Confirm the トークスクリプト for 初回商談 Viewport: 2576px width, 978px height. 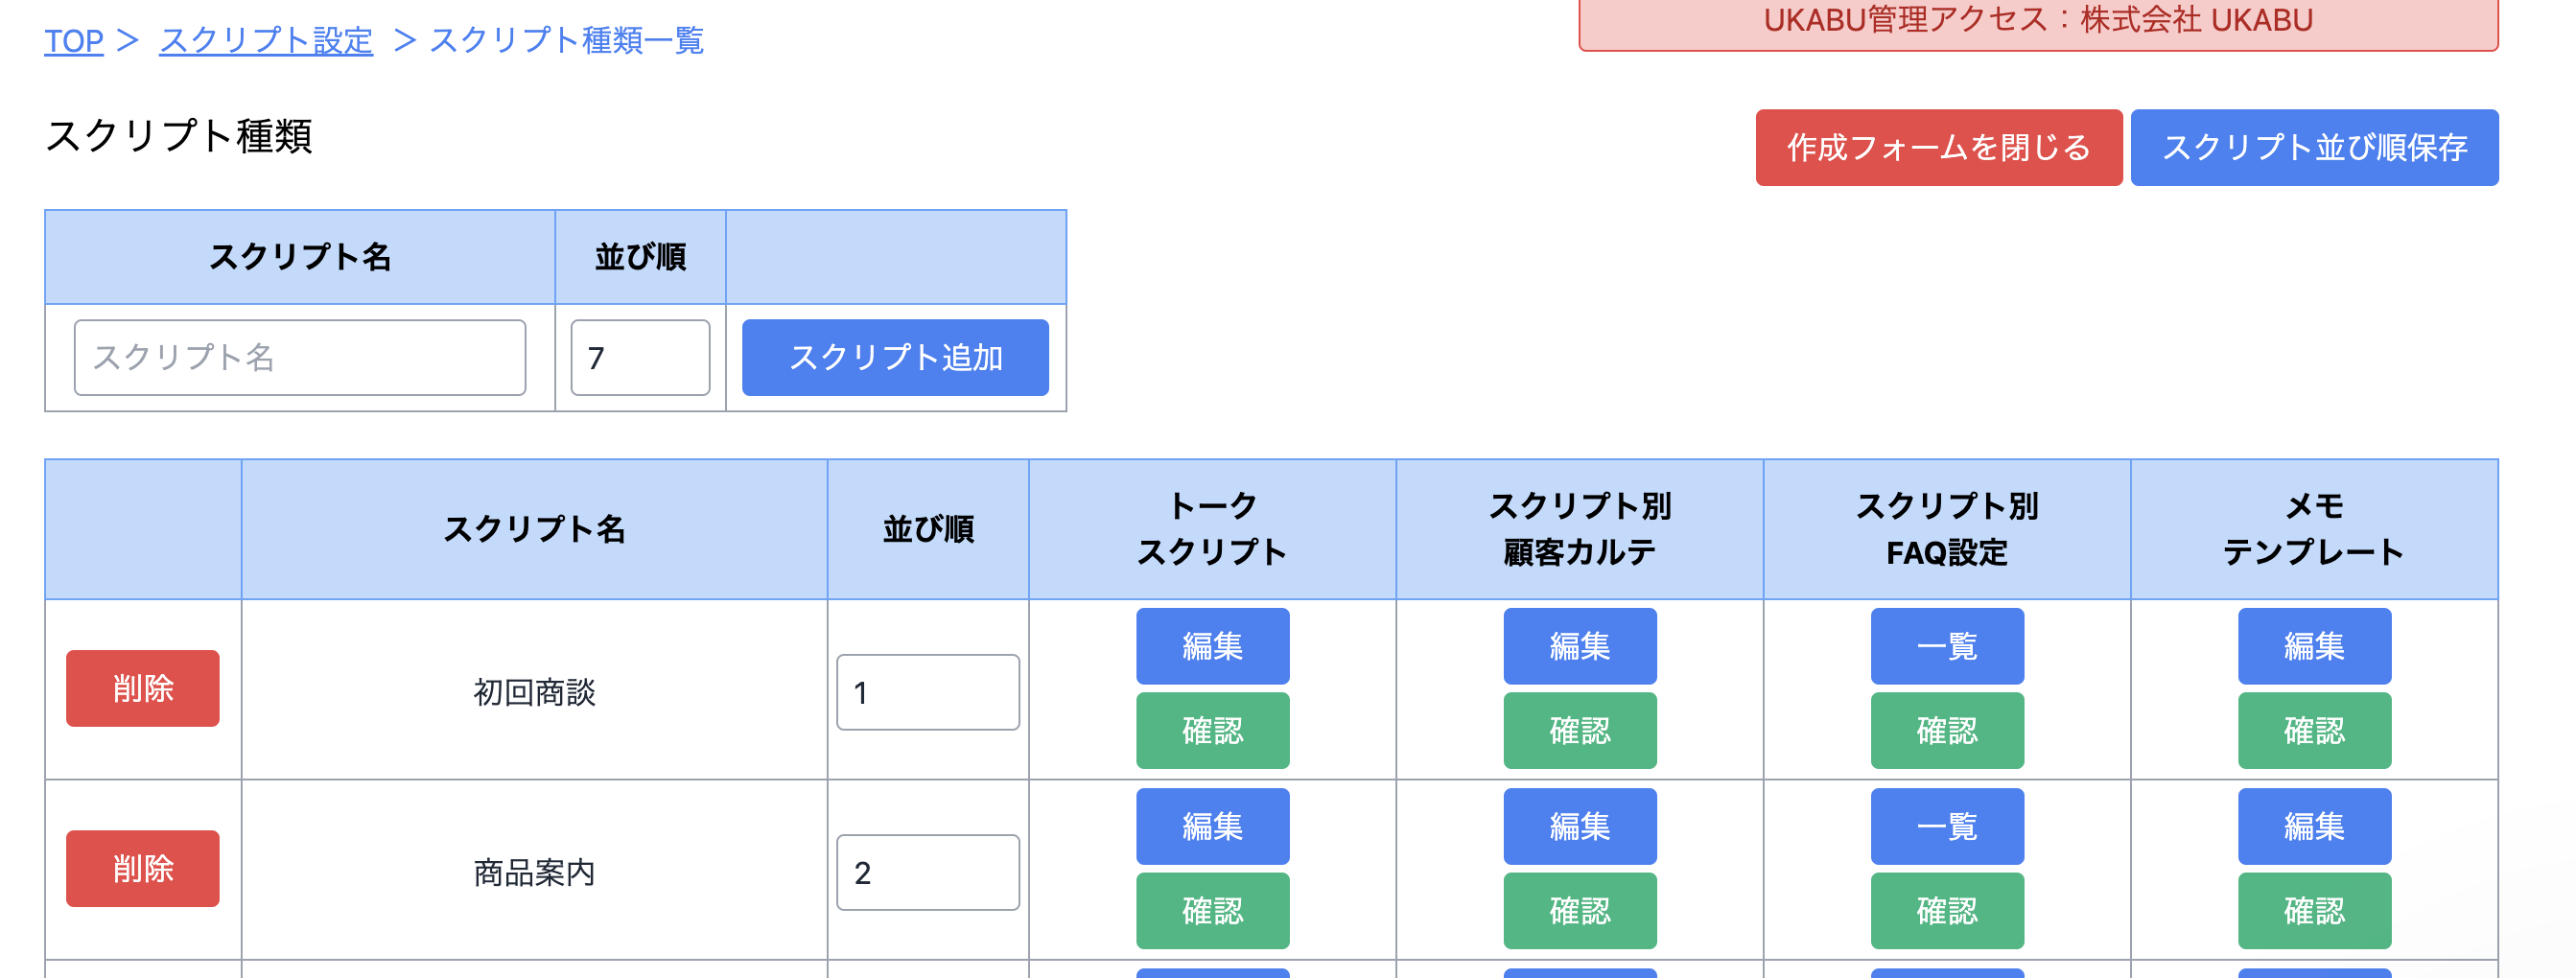(1211, 730)
